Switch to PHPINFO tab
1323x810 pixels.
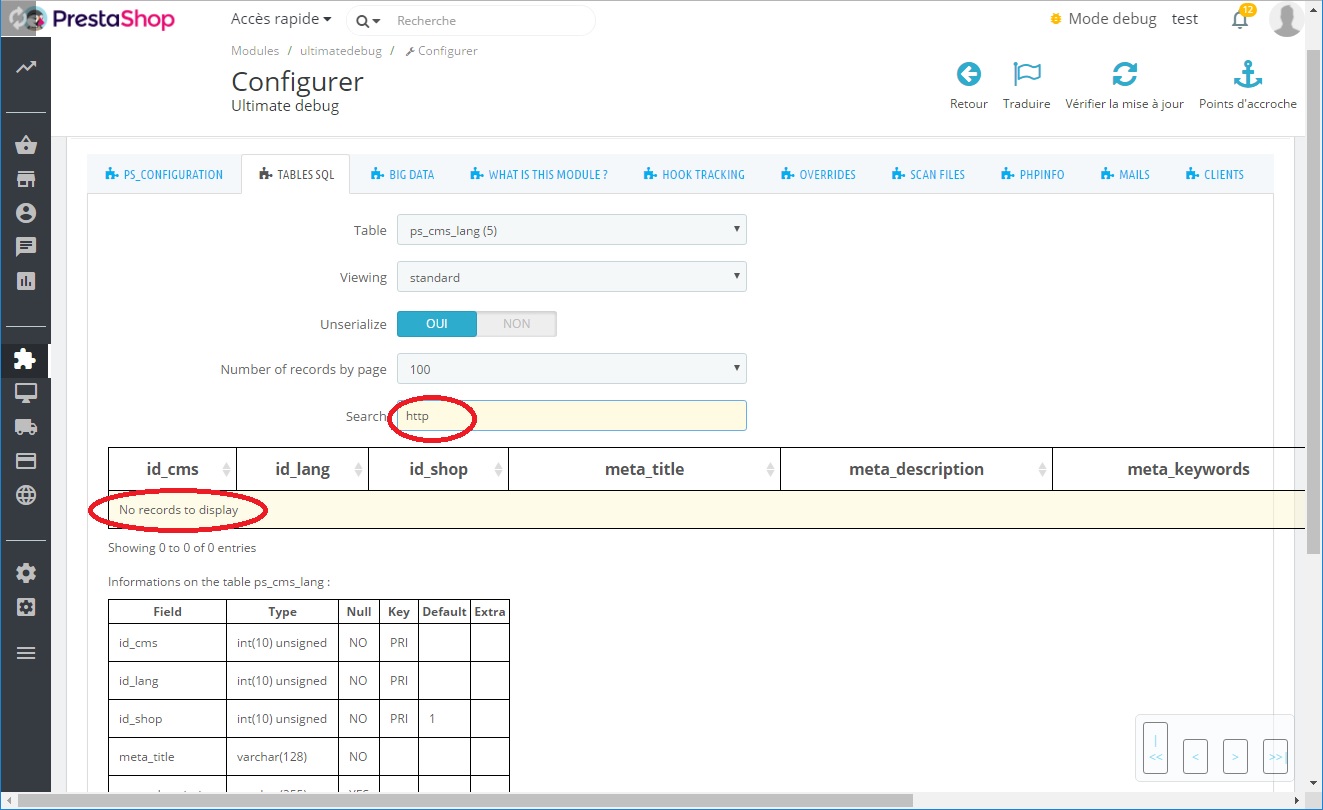[1033, 174]
